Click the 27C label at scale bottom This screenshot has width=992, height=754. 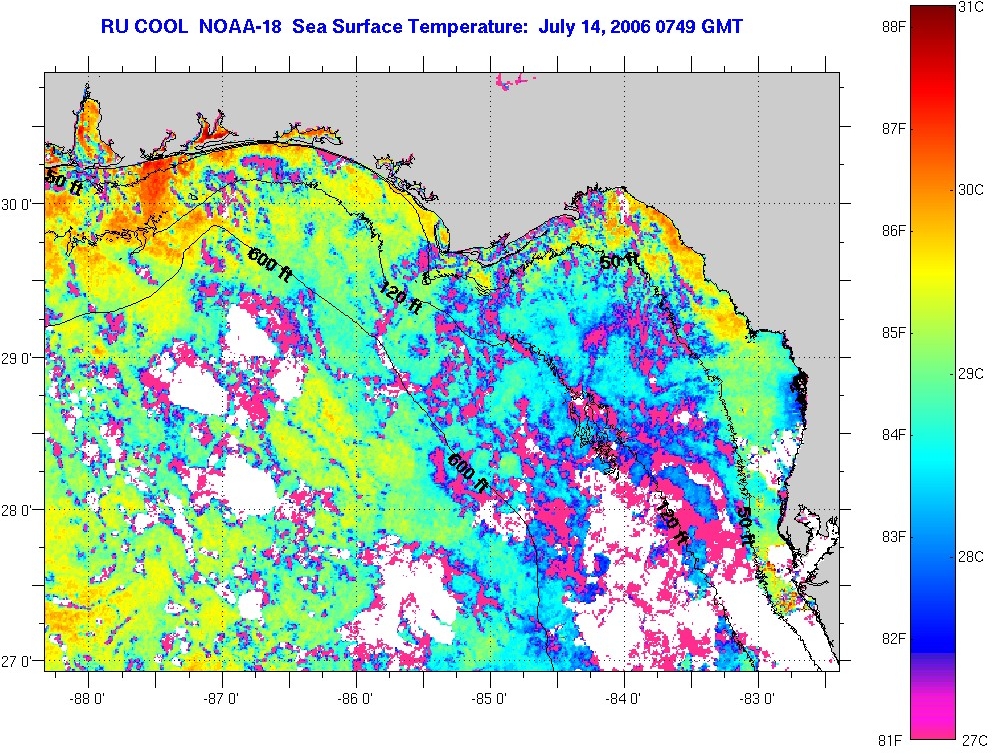pos(972,739)
